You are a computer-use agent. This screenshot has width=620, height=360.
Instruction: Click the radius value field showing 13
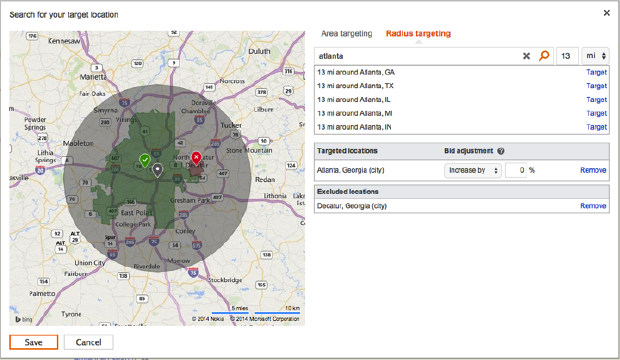pos(567,56)
